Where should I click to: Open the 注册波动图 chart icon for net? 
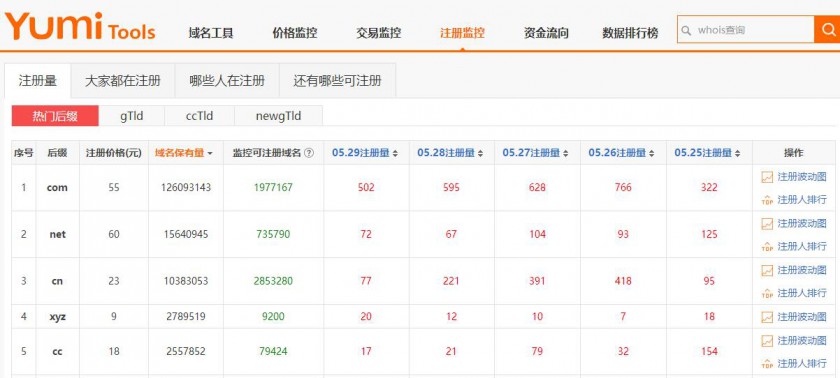[x=767, y=224]
